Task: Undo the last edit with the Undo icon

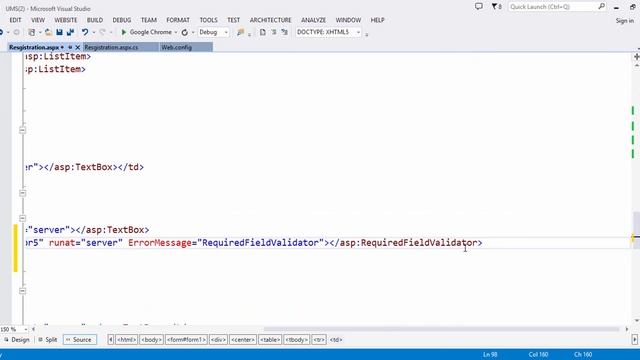Action: [84, 32]
